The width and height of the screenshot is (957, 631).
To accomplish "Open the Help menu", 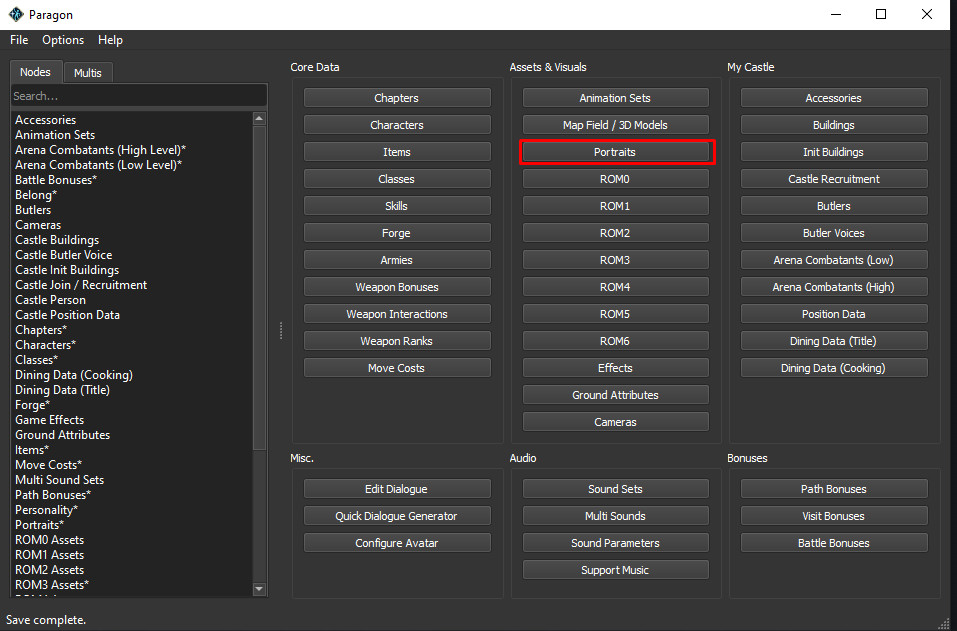I will coord(110,40).
